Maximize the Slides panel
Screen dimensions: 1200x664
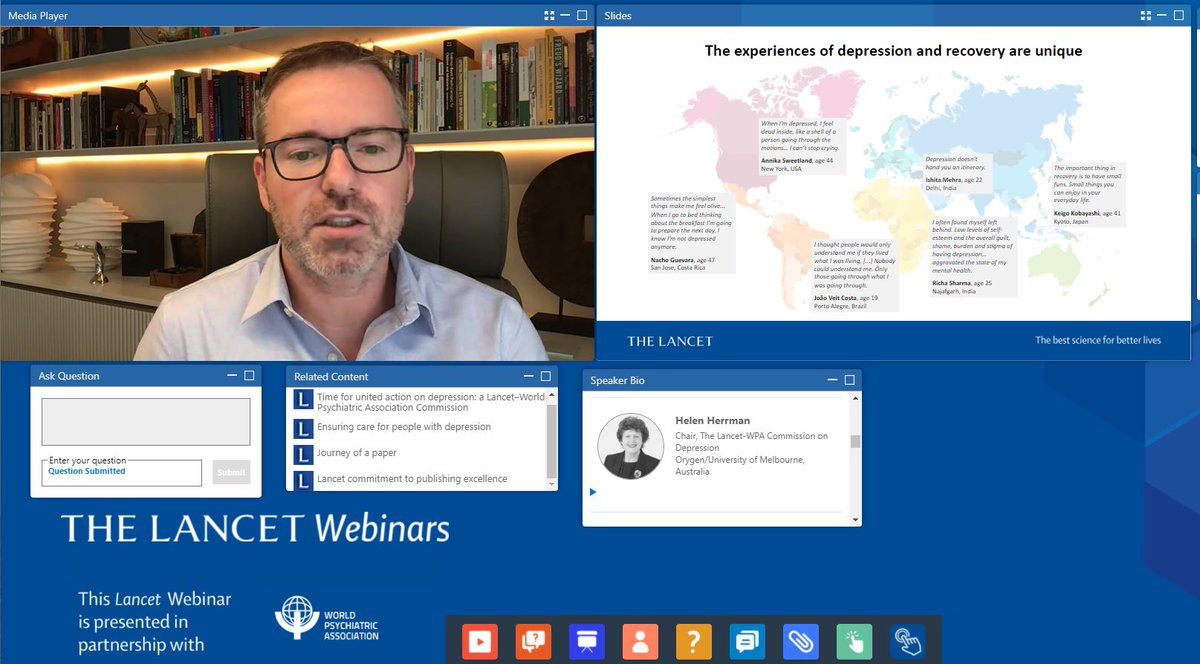(1178, 15)
